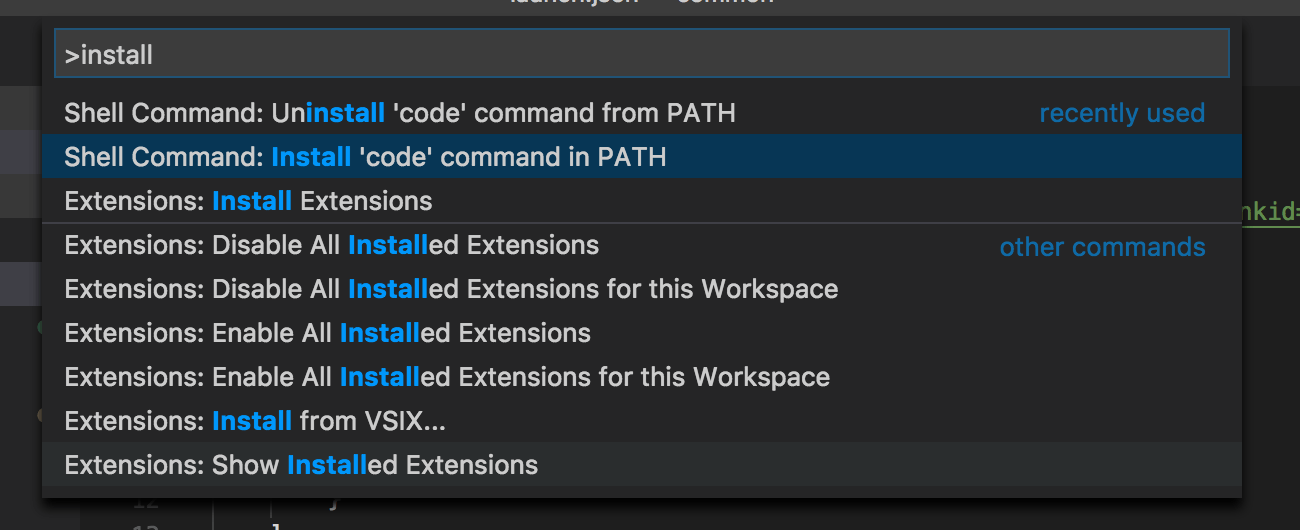Image resolution: width=1300 pixels, height=530 pixels.
Task: Click line number 13 in the gutter
Action: pyautogui.click(x=144, y=524)
